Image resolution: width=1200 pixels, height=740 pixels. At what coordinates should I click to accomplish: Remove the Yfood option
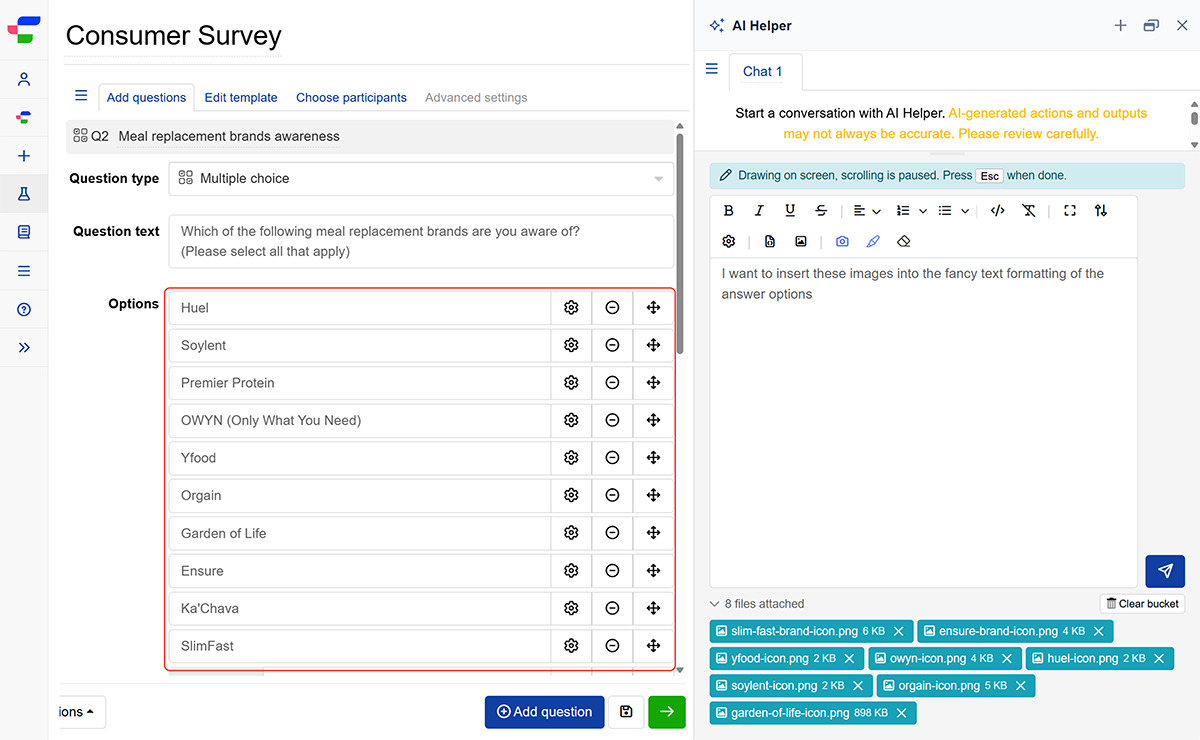pyautogui.click(x=612, y=458)
